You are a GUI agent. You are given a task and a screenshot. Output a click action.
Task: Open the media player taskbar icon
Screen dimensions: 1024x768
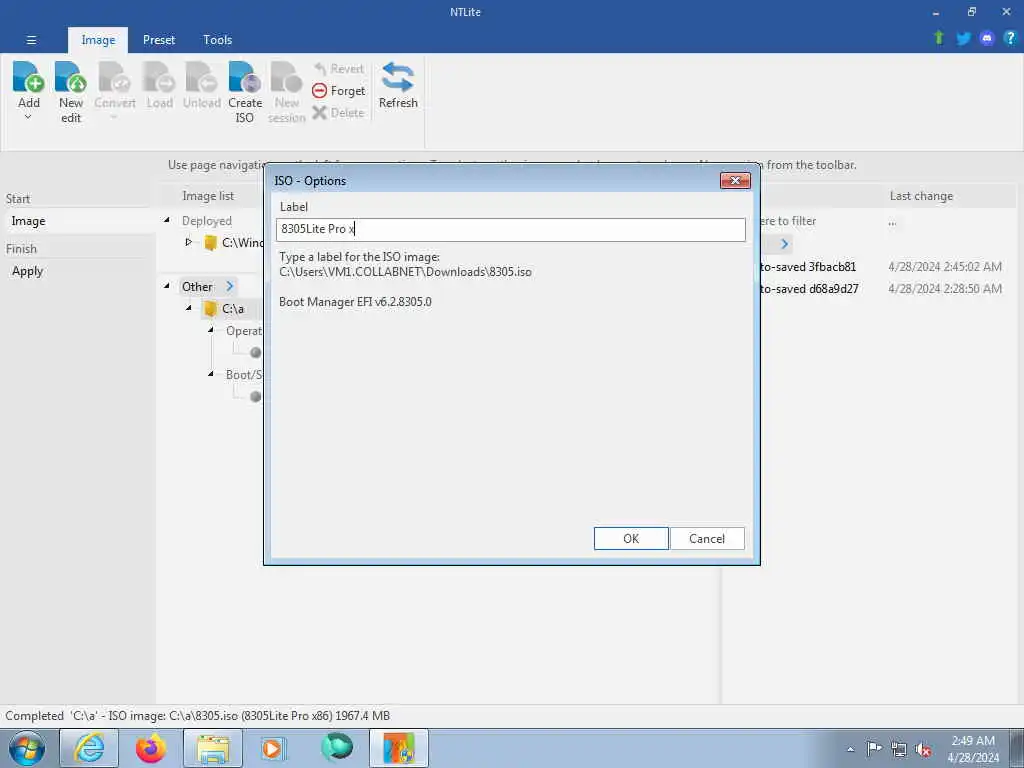(x=274, y=748)
